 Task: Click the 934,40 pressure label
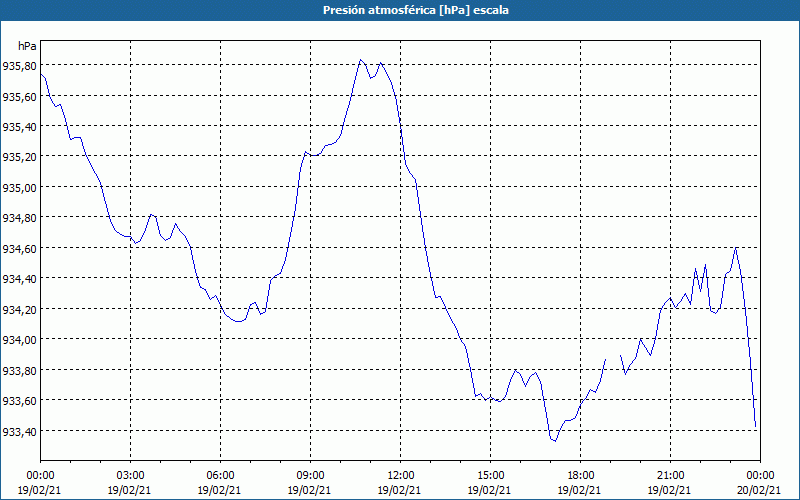click(x=19, y=279)
